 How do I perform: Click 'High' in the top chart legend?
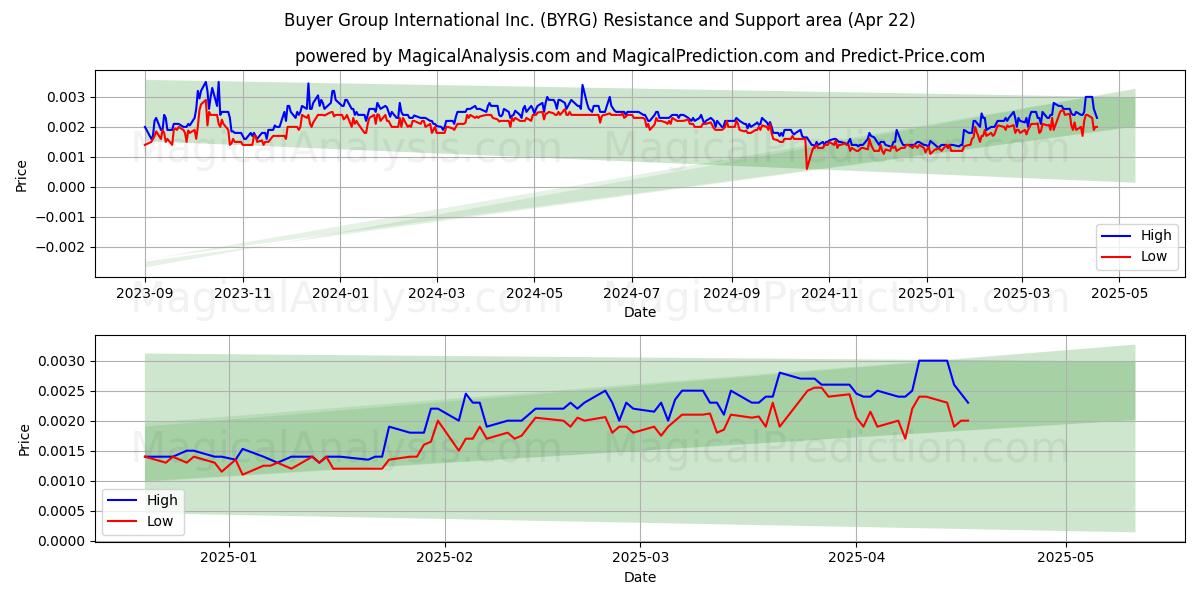[1156, 236]
